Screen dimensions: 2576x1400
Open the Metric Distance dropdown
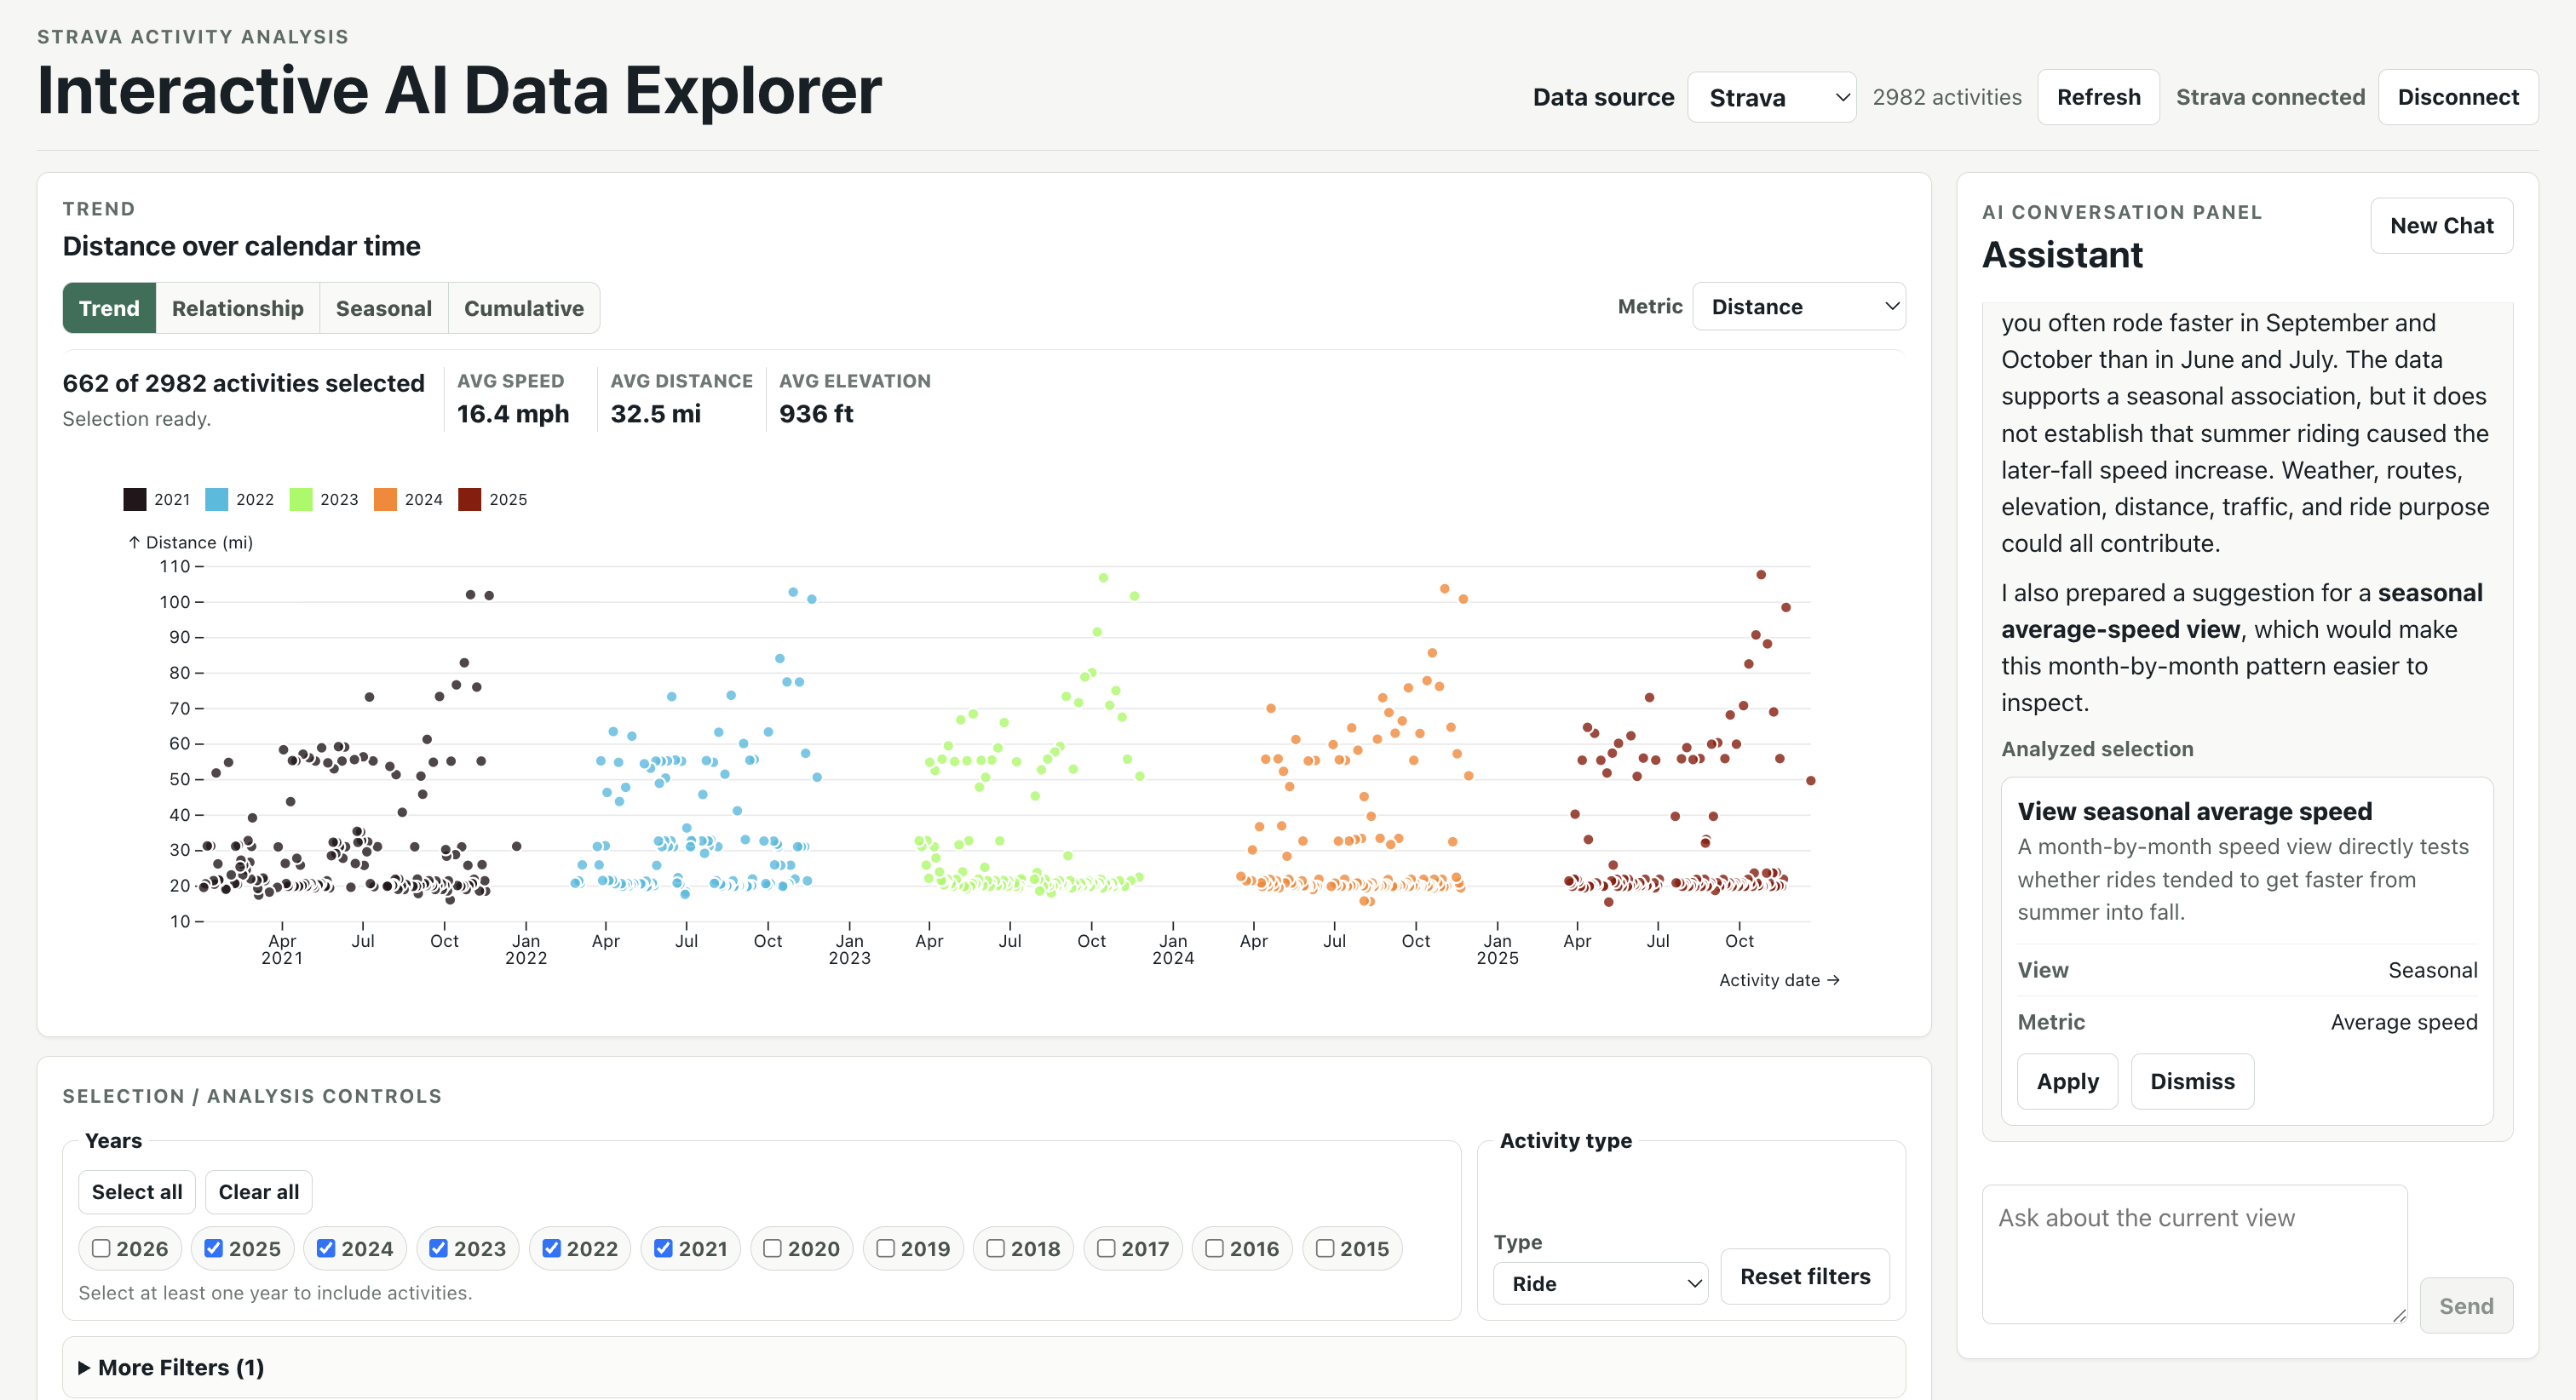[1798, 306]
